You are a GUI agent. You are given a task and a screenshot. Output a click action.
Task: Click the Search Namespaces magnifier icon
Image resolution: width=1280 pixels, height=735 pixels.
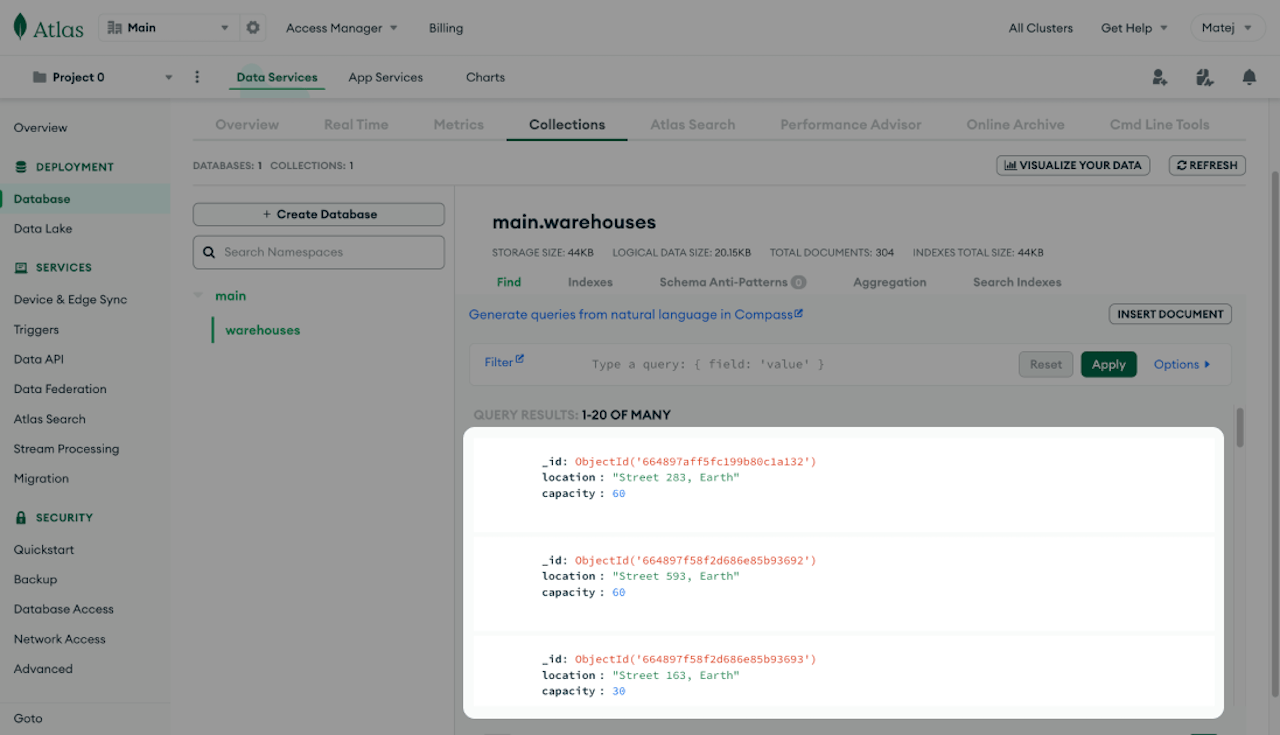(209, 253)
